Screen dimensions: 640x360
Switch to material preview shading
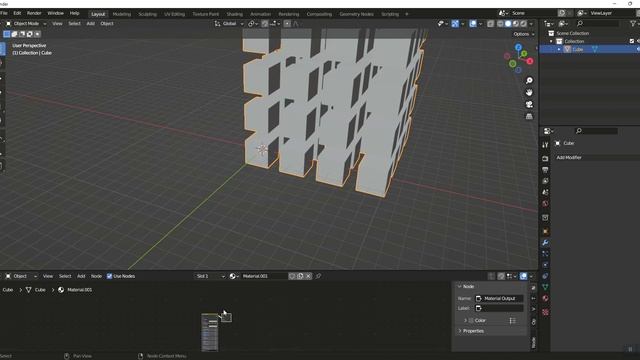(516, 24)
